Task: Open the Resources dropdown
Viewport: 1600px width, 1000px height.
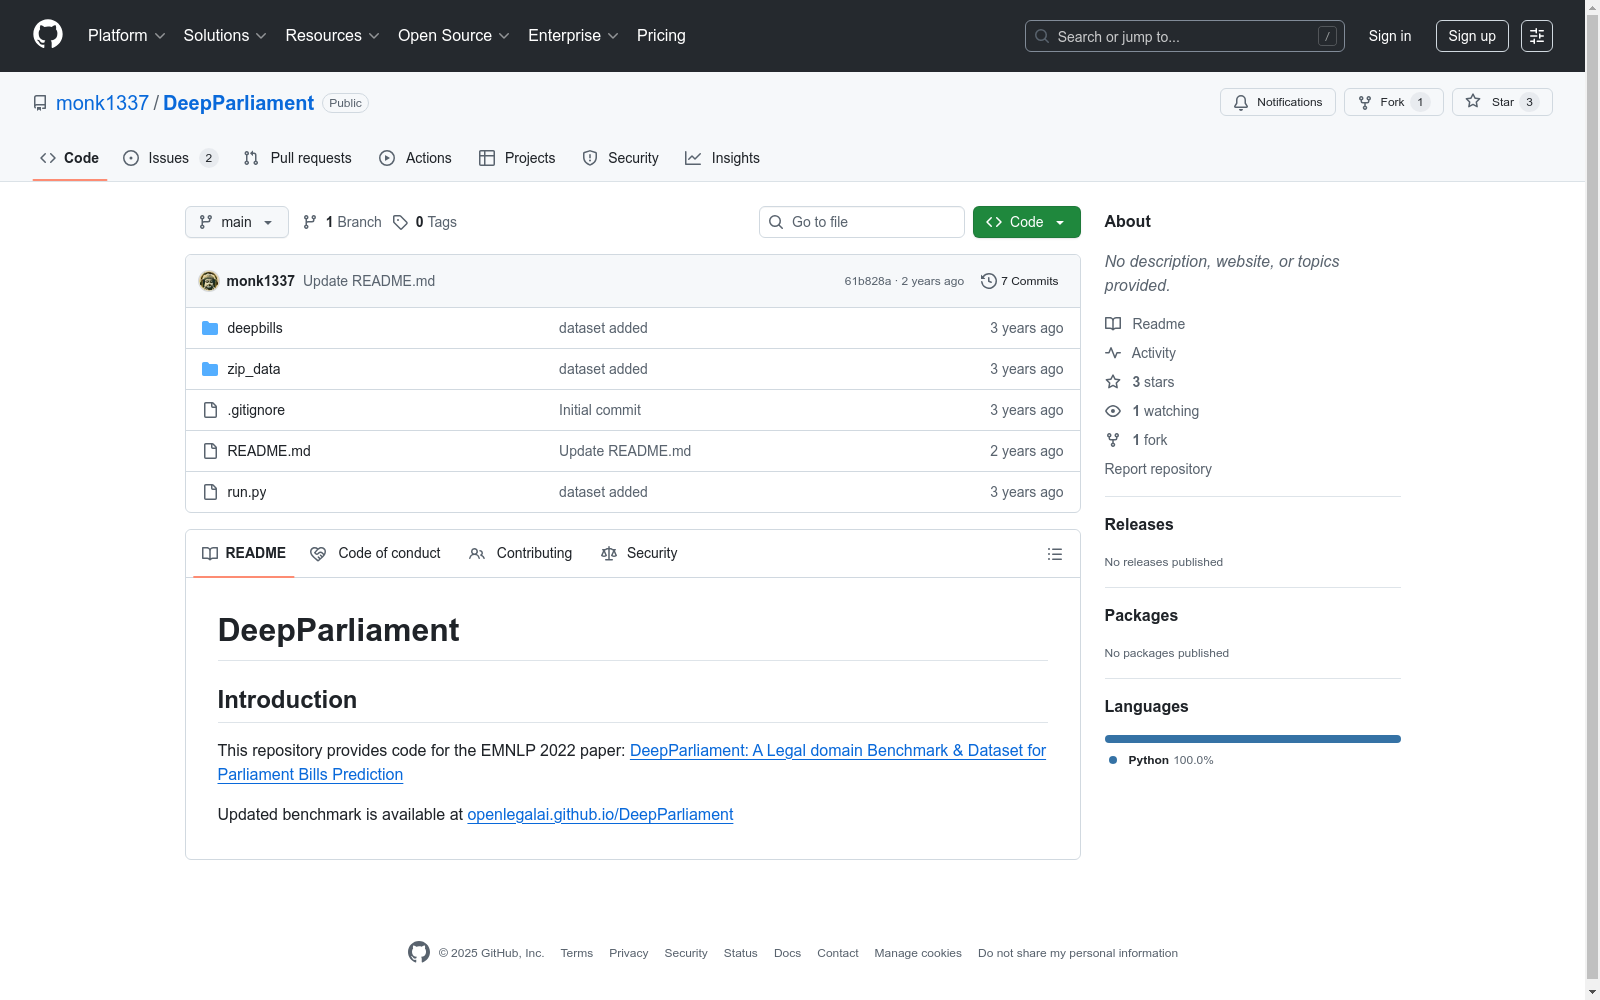Action: click(332, 36)
